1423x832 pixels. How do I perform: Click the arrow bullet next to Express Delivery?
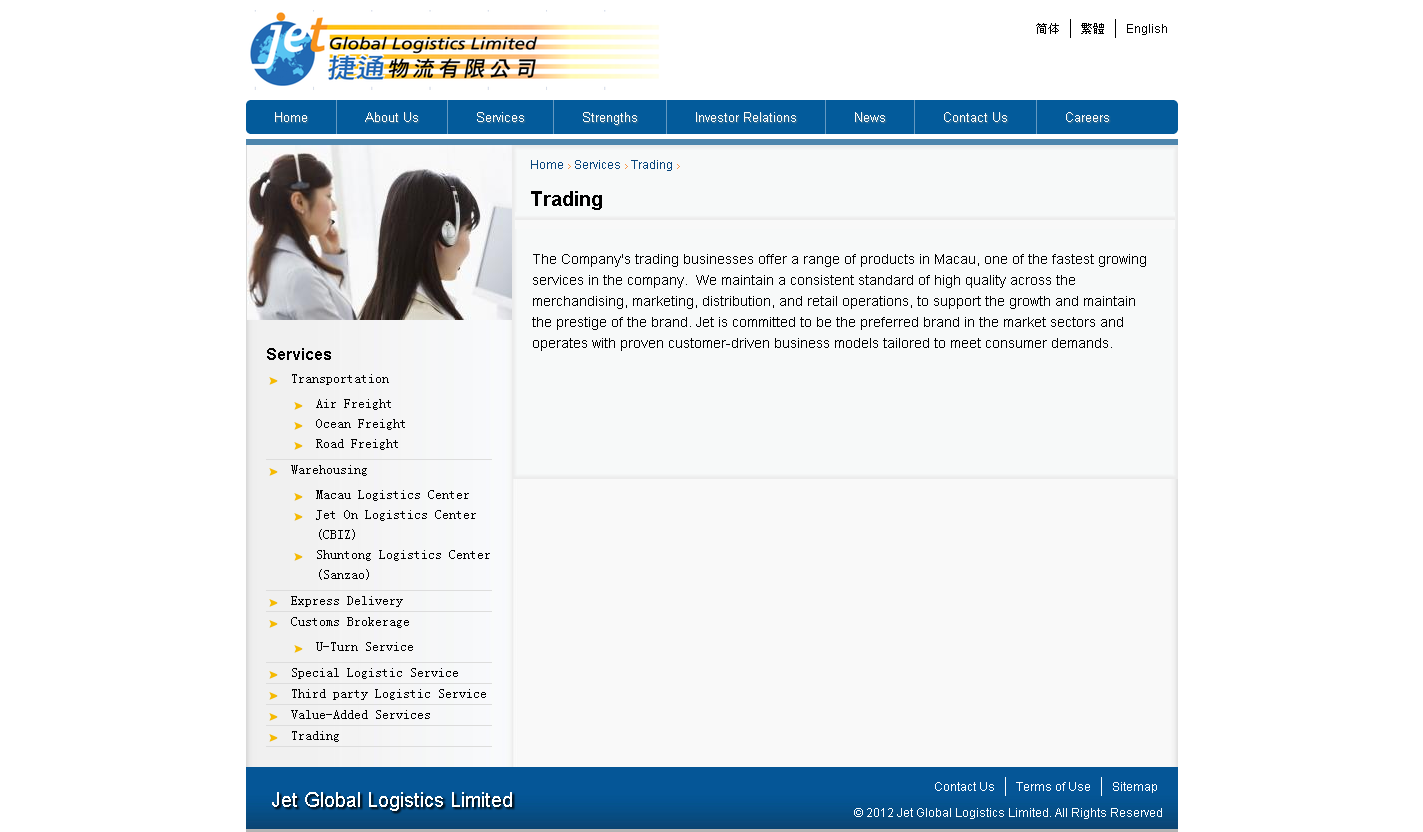point(274,602)
